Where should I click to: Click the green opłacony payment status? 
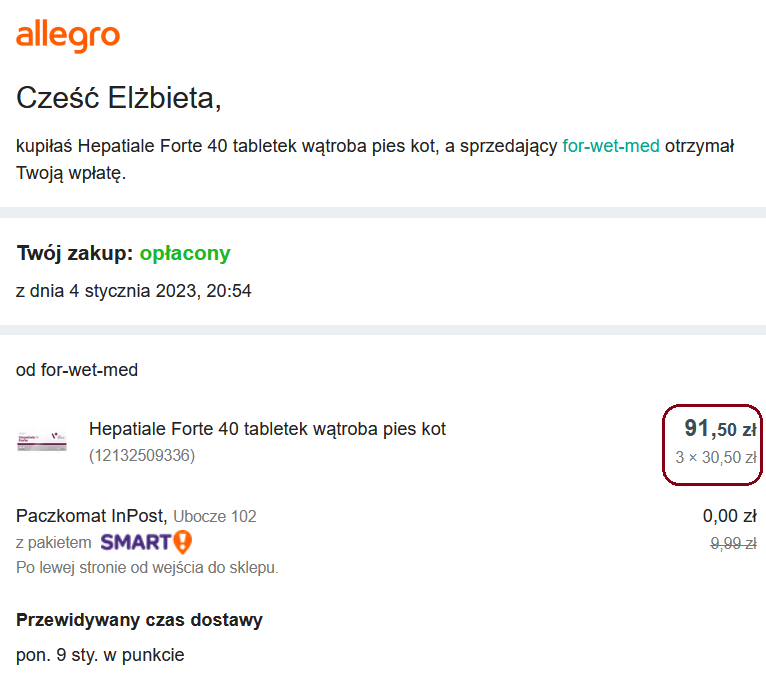tap(185, 253)
